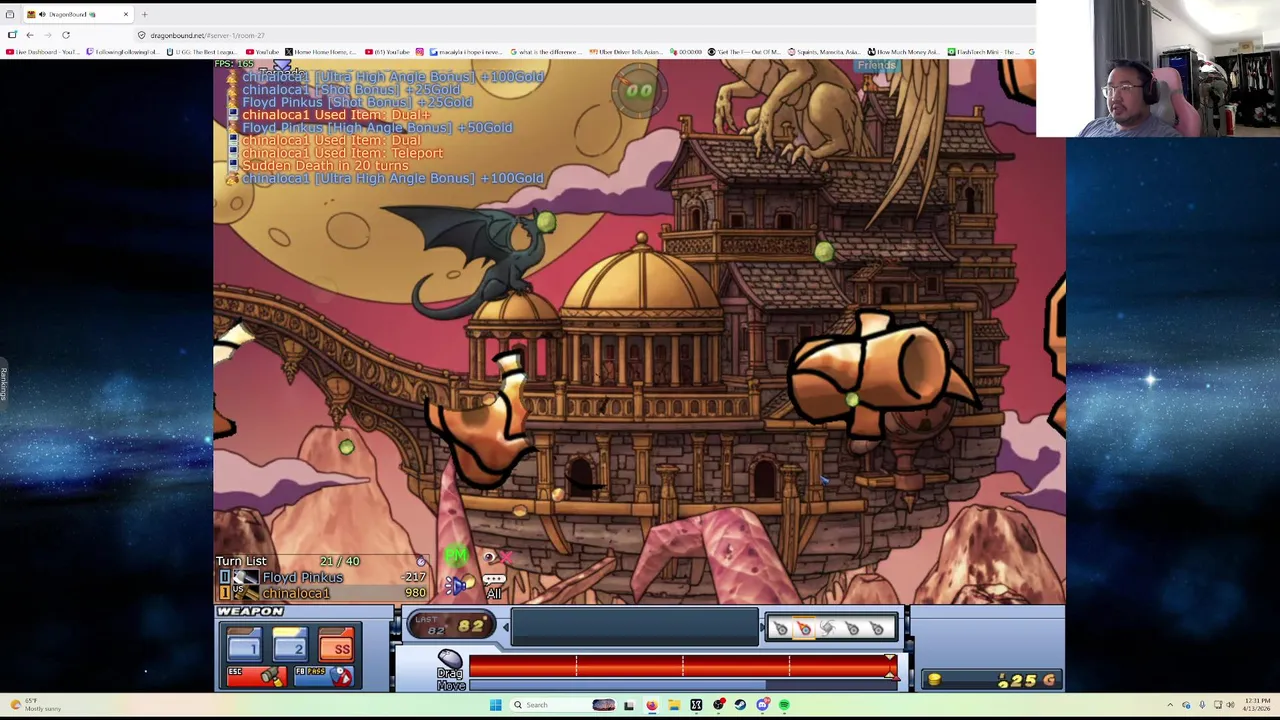This screenshot has width=1280, height=720.
Task: Select the first item slot
Action: [781, 628]
